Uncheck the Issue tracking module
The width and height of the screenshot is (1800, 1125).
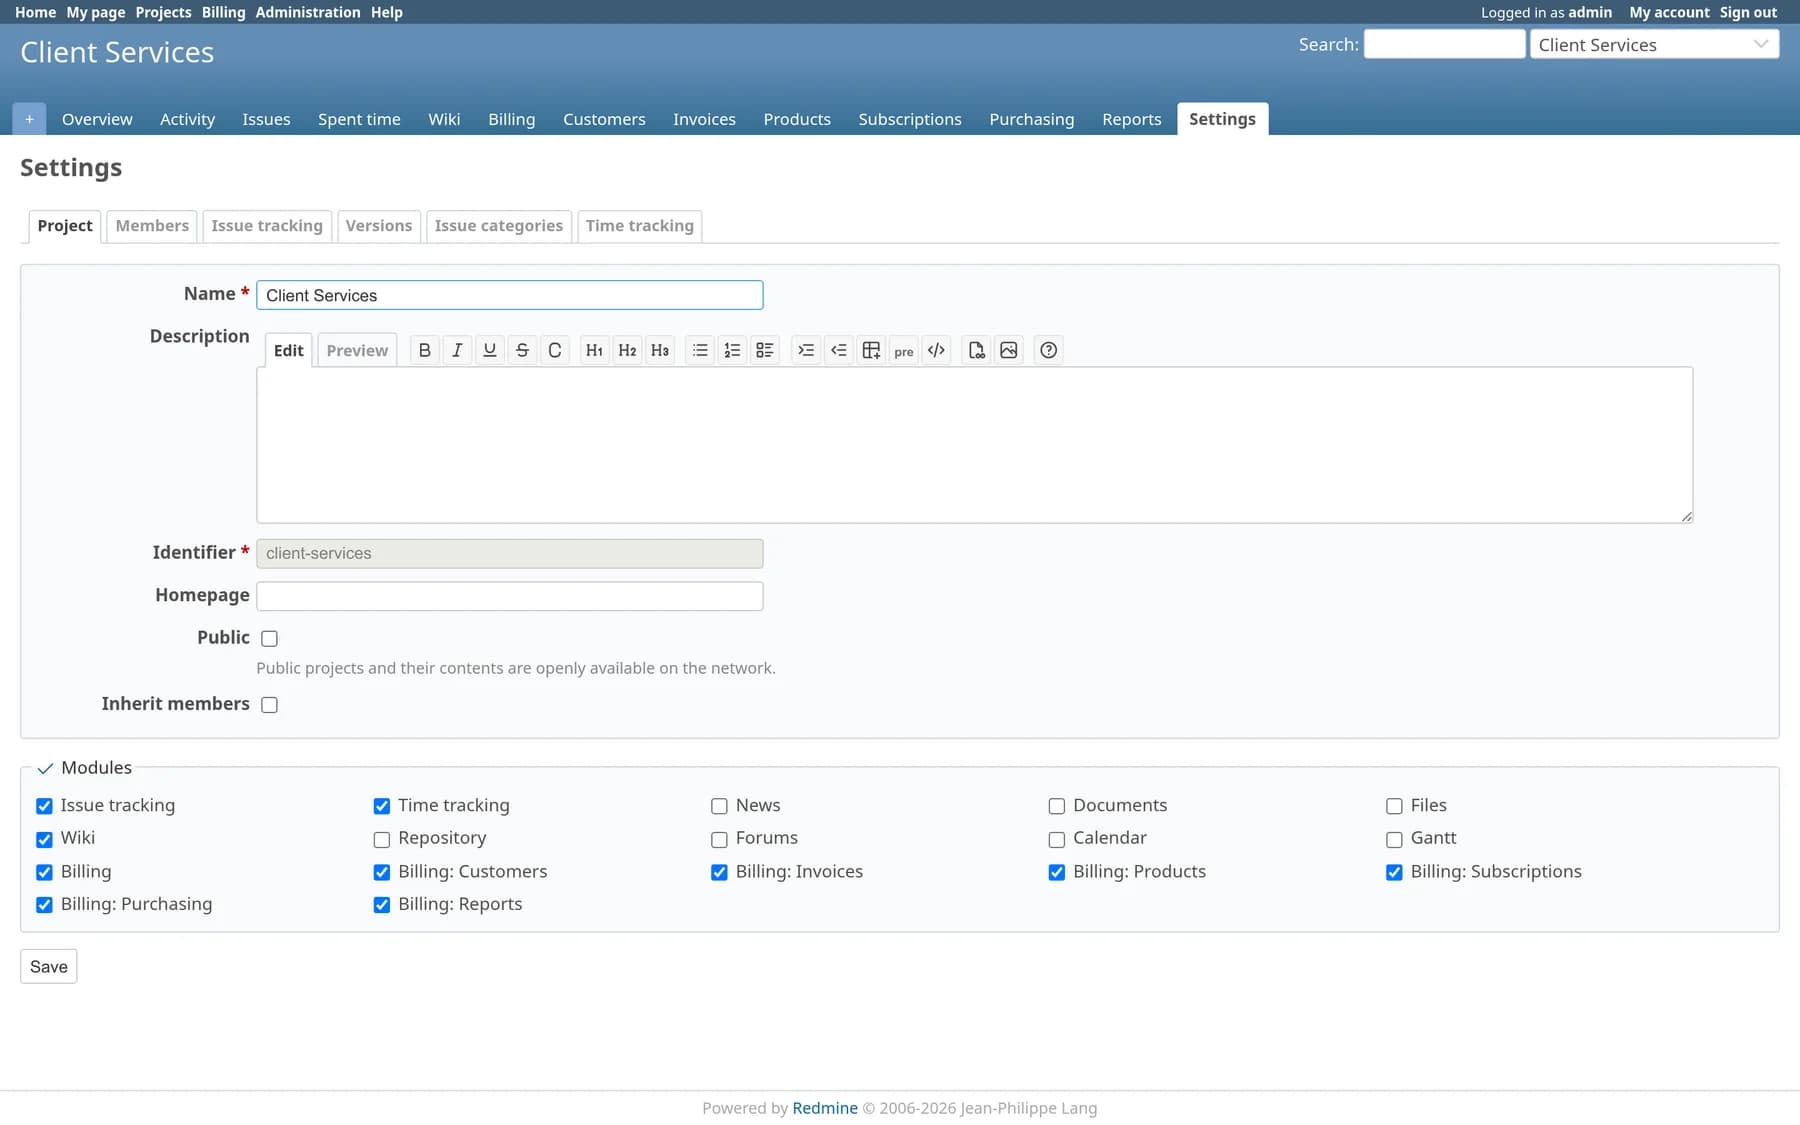[44, 806]
